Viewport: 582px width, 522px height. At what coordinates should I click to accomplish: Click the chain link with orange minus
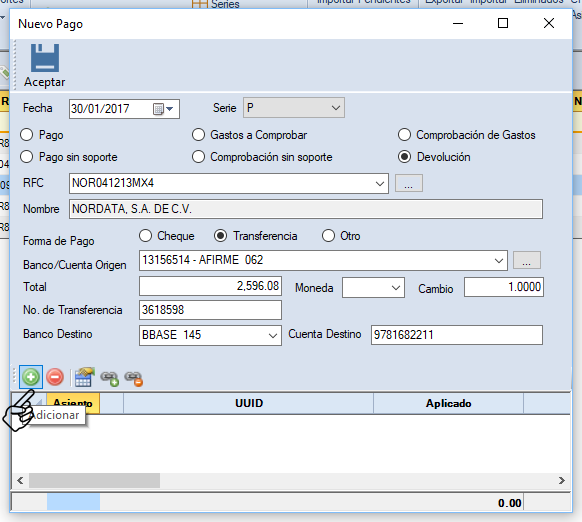[134, 378]
